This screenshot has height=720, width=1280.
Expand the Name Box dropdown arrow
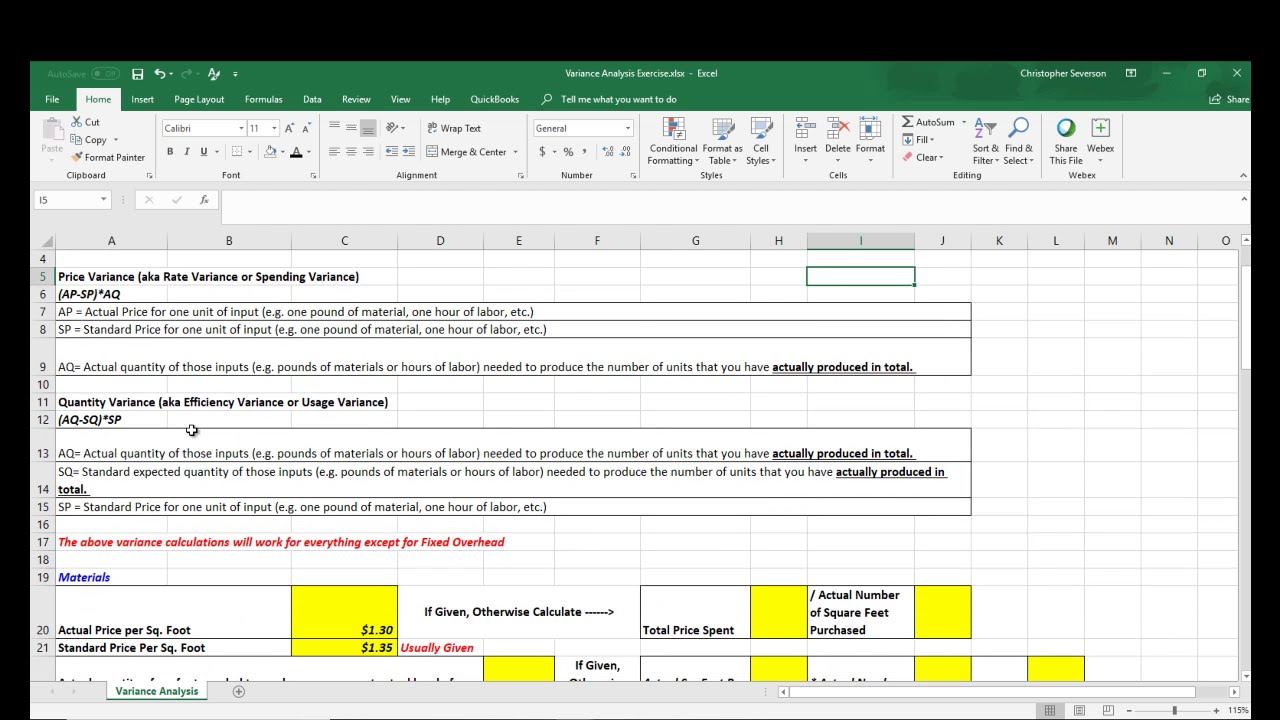103,200
